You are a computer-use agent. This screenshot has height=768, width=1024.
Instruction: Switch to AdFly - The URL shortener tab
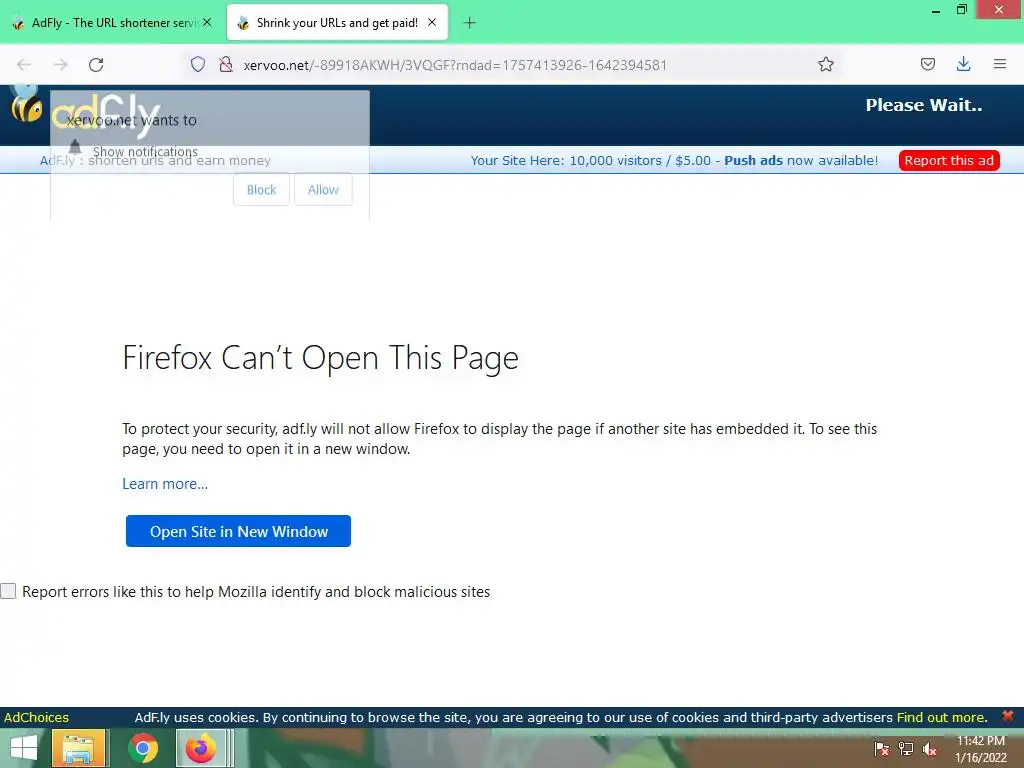coord(112,23)
